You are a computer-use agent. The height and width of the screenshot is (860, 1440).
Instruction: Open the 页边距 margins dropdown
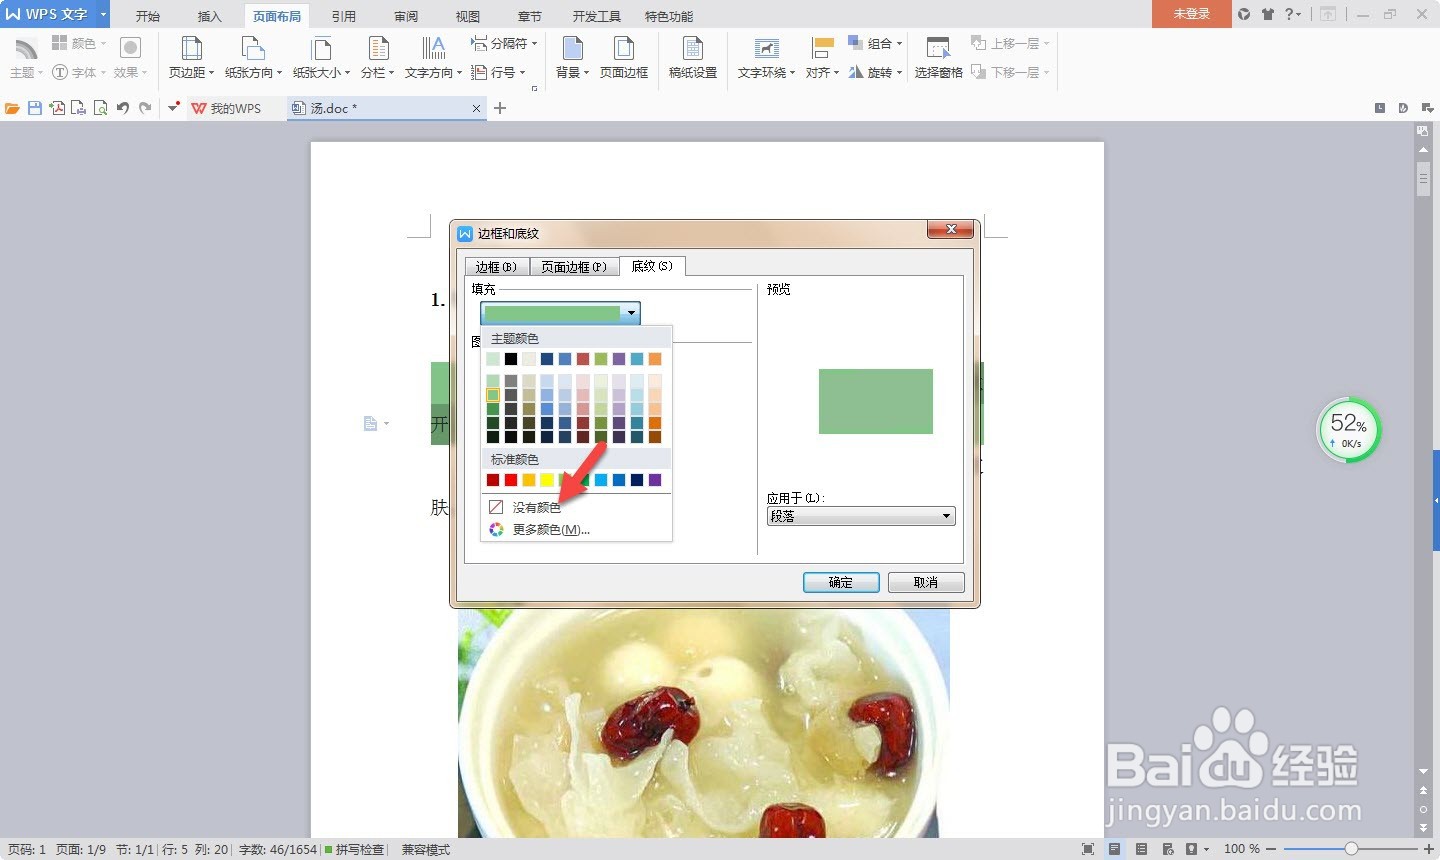coord(191,57)
